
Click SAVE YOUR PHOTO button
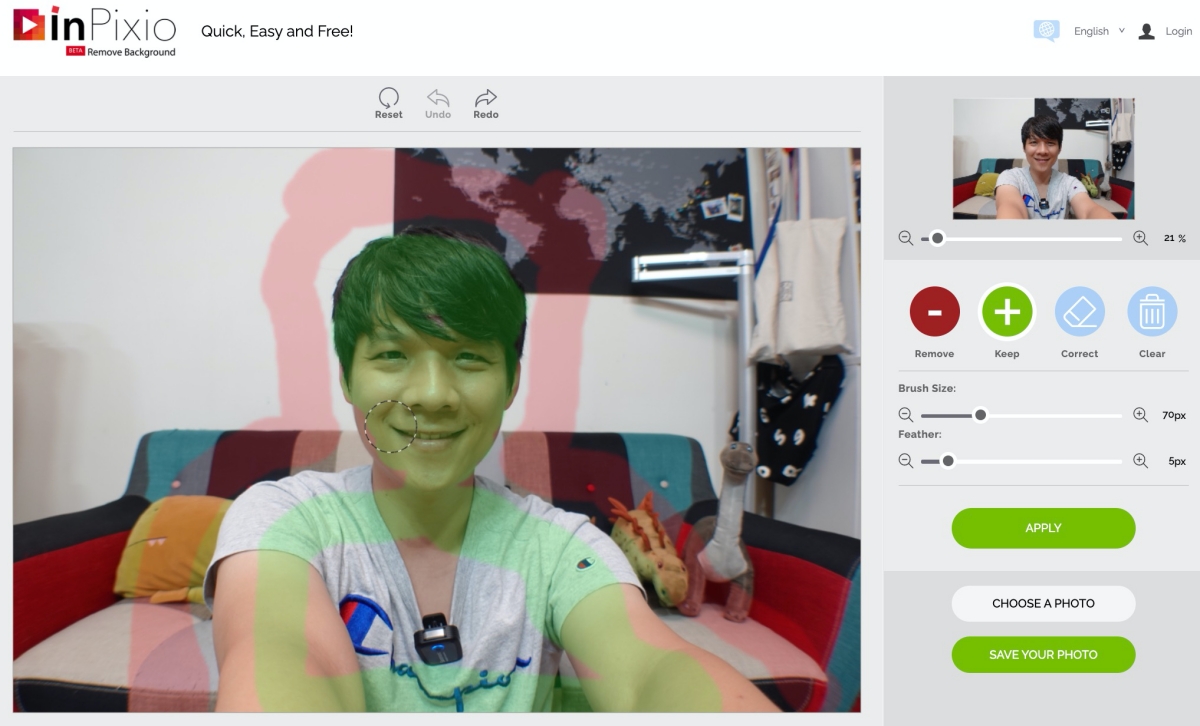1043,655
